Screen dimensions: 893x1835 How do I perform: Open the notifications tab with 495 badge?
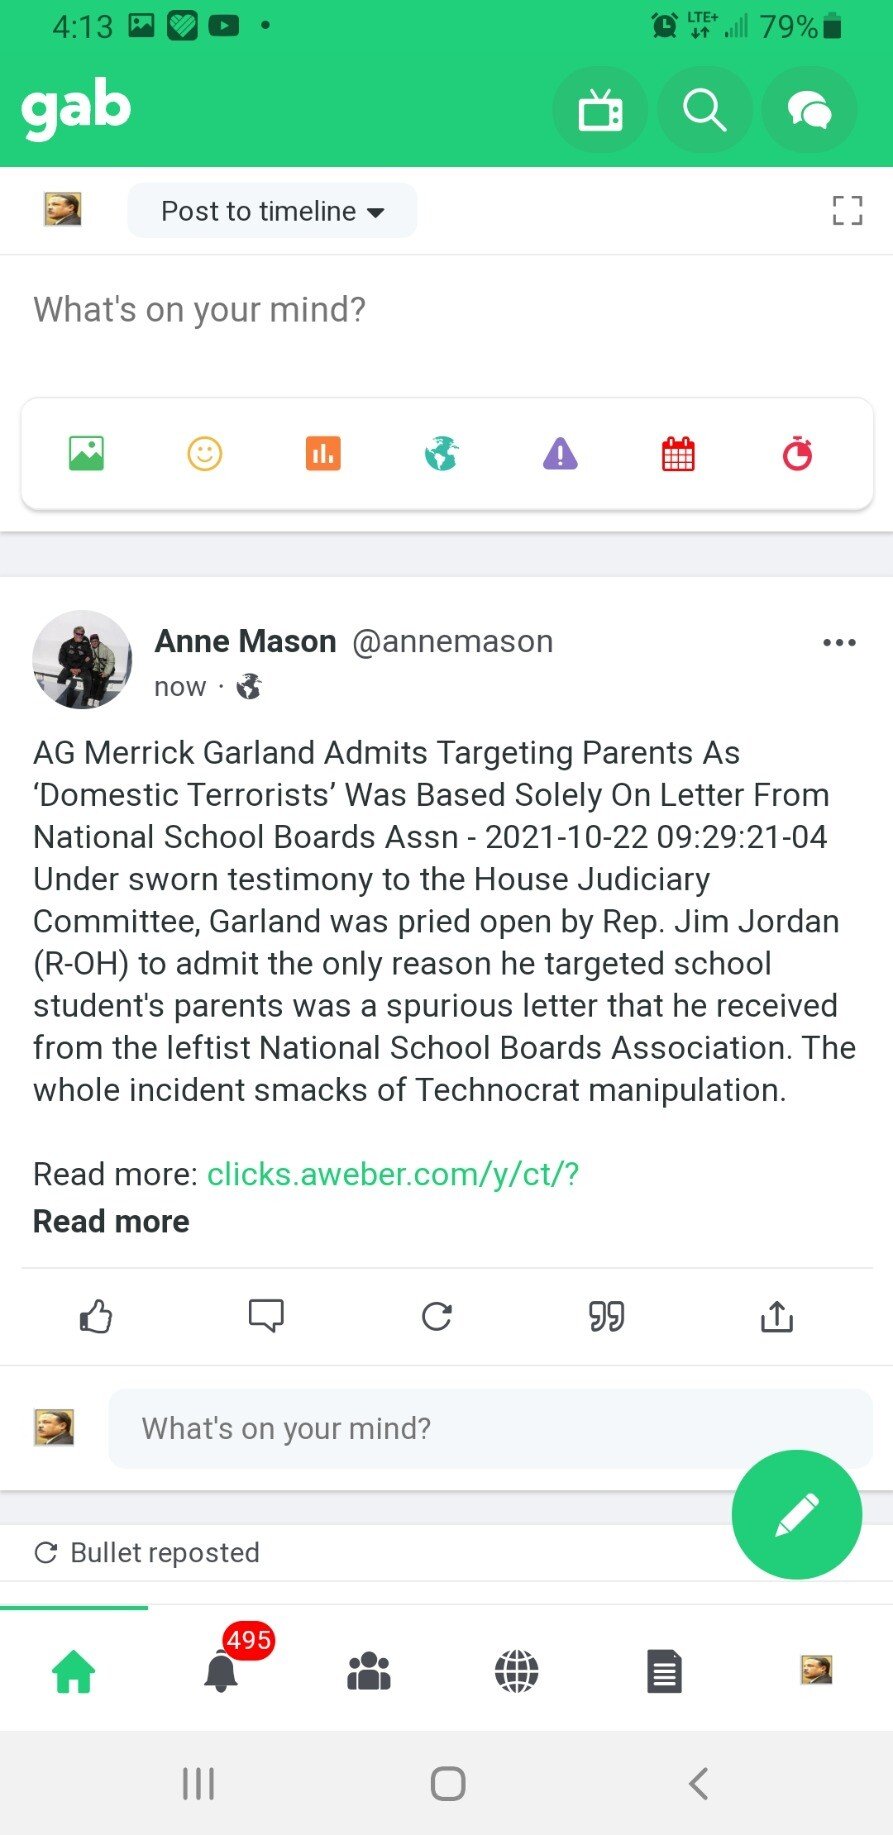[221, 1671]
